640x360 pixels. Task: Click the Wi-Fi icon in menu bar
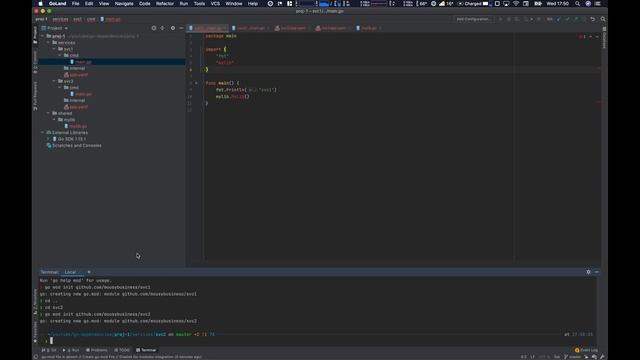point(516,4)
